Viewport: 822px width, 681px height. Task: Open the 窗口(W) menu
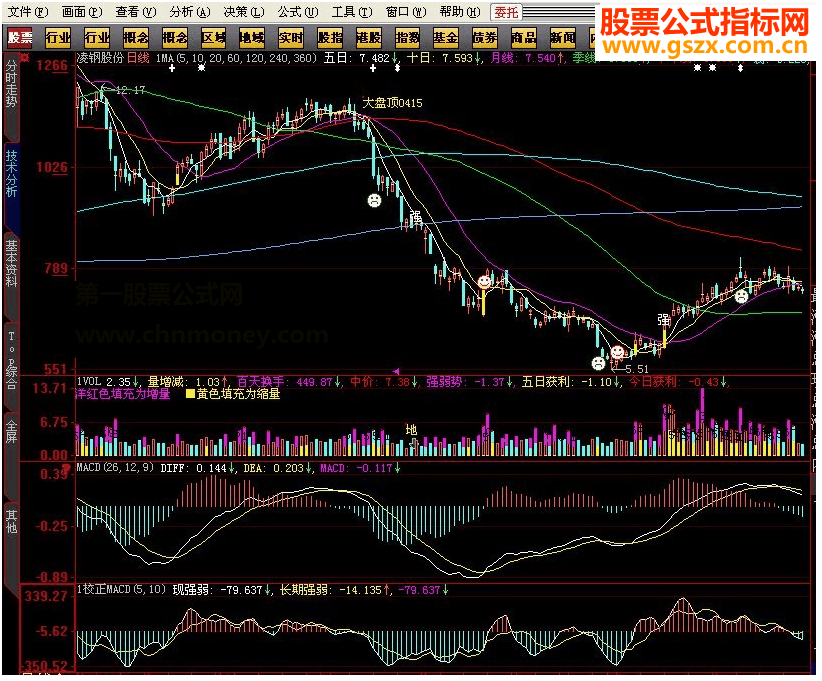coord(405,12)
